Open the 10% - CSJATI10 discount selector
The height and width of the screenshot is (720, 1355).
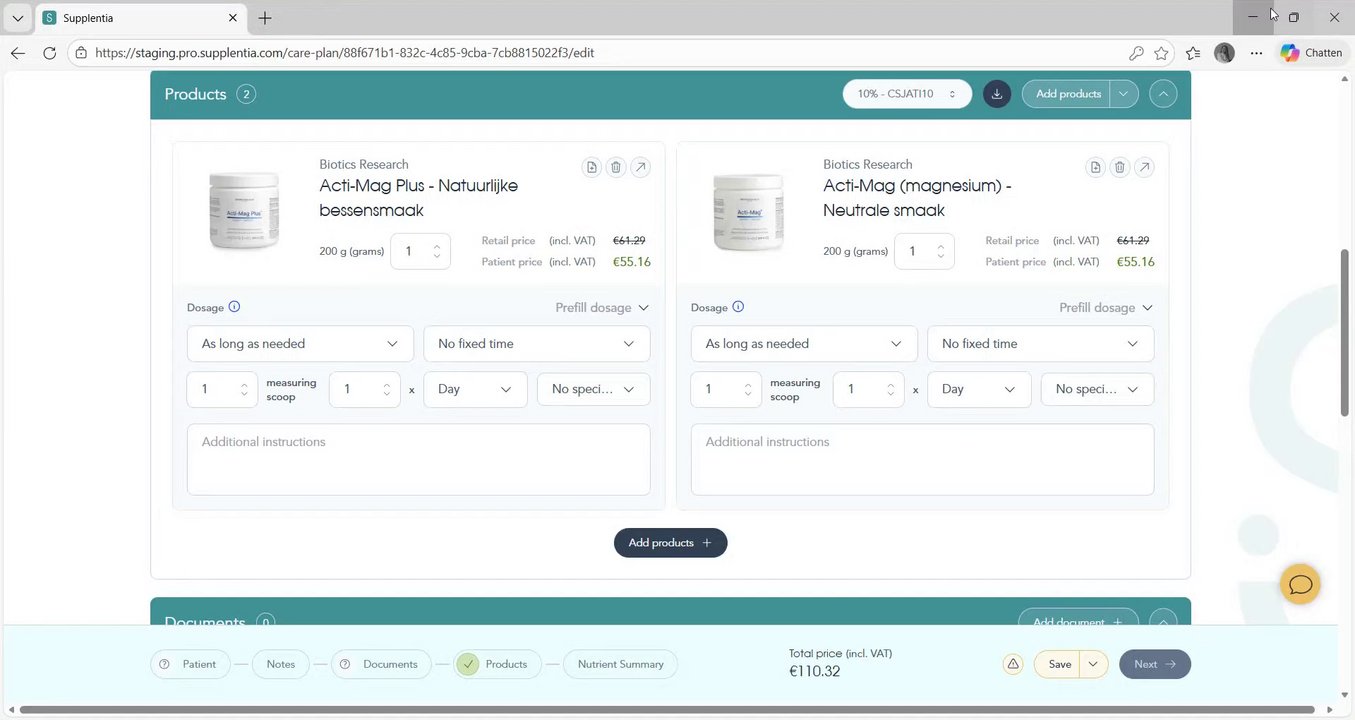(x=907, y=94)
